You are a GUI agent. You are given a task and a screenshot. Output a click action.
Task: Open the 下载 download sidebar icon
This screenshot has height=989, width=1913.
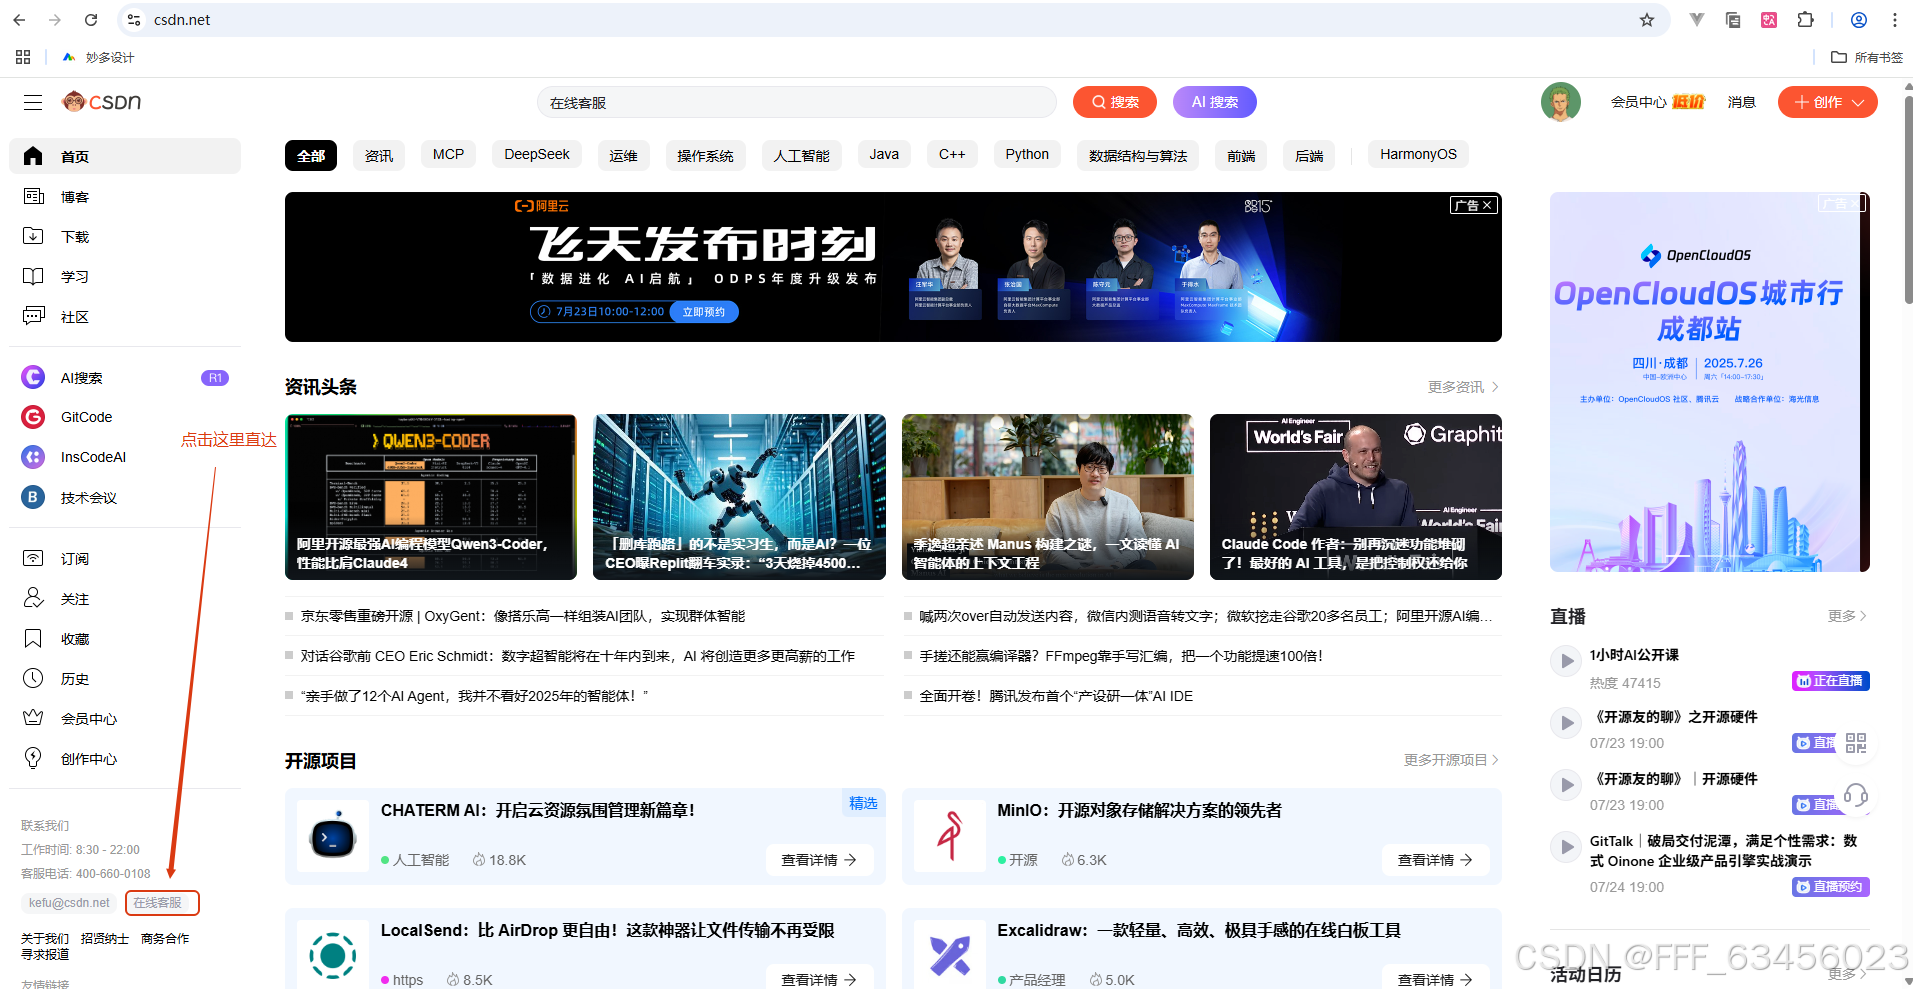click(33, 236)
